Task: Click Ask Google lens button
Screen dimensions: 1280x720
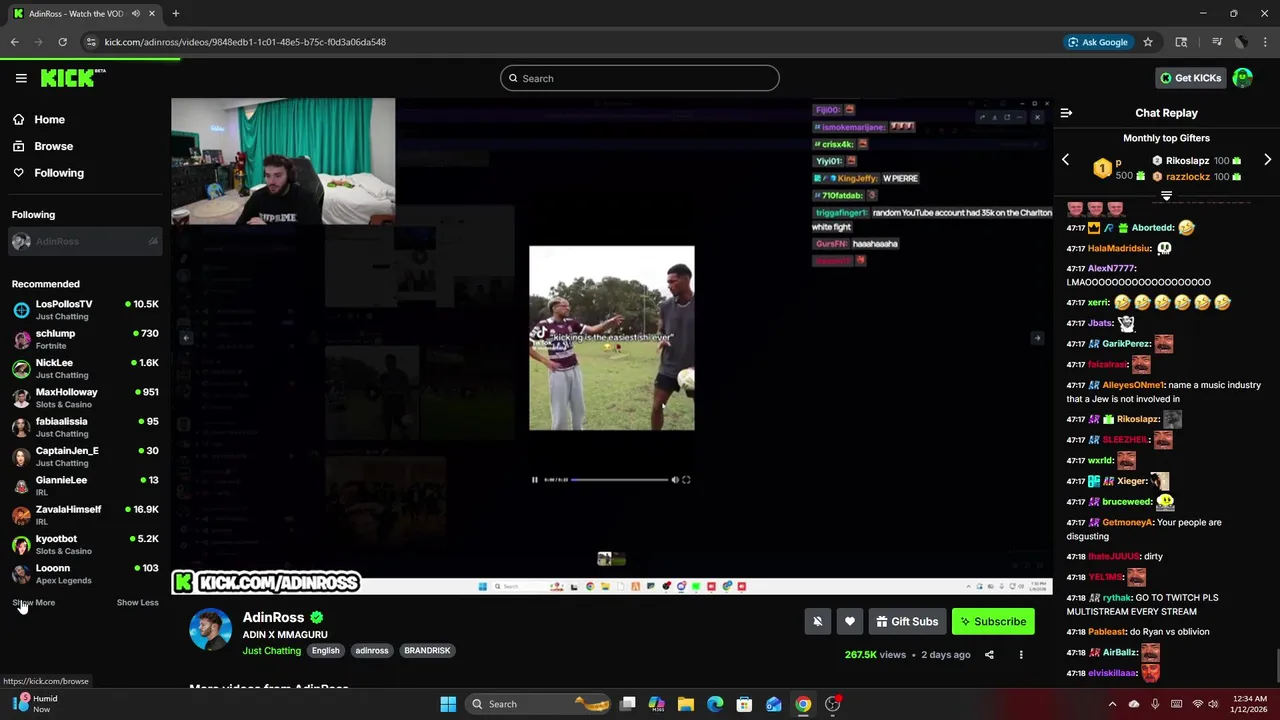Action: click(1098, 42)
